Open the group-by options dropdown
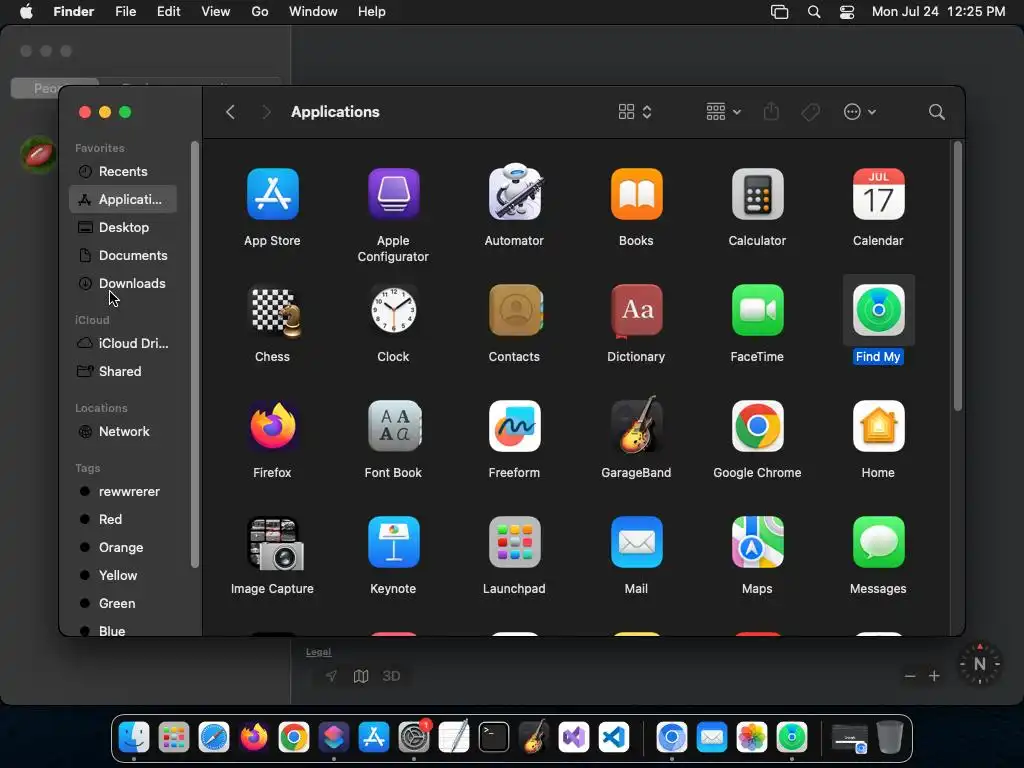 (x=723, y=112)
